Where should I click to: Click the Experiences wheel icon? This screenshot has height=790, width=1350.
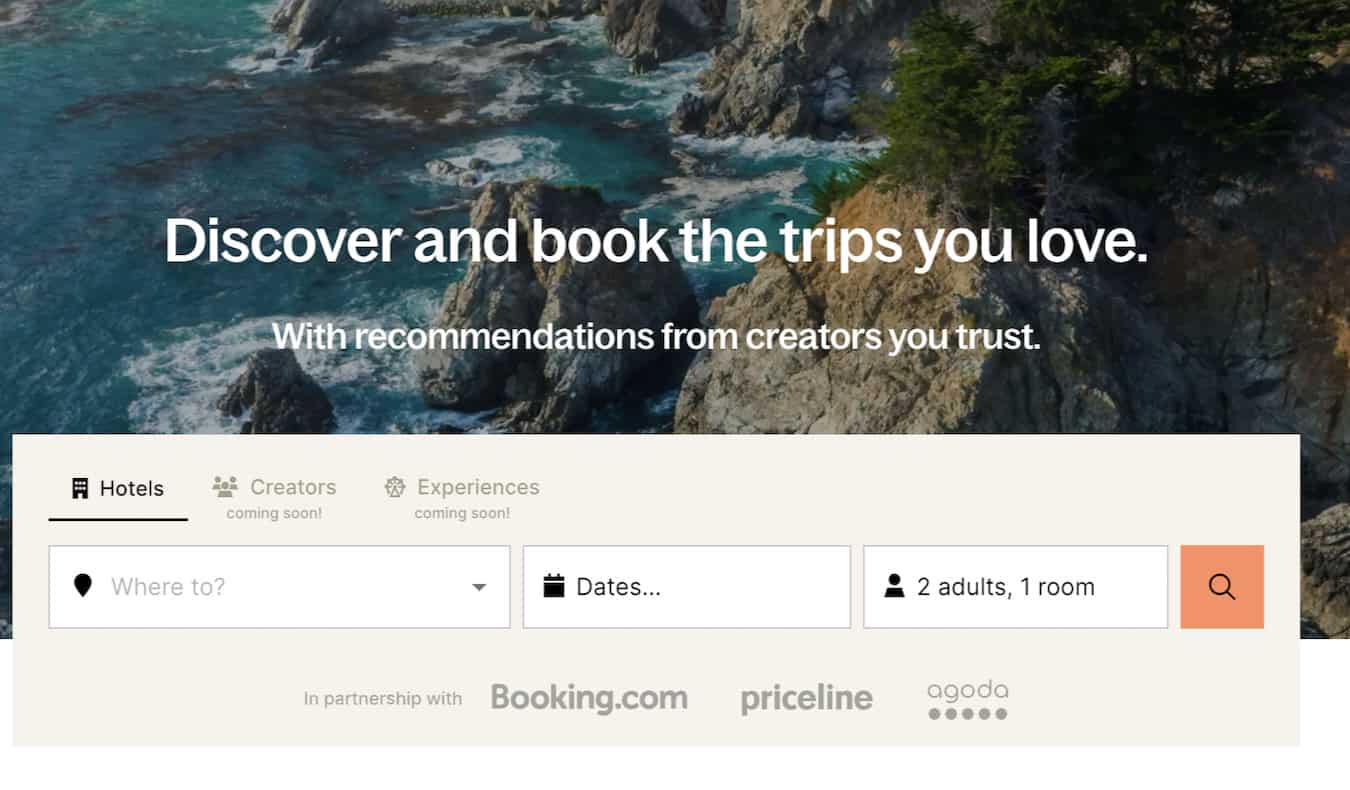(395, 487)
